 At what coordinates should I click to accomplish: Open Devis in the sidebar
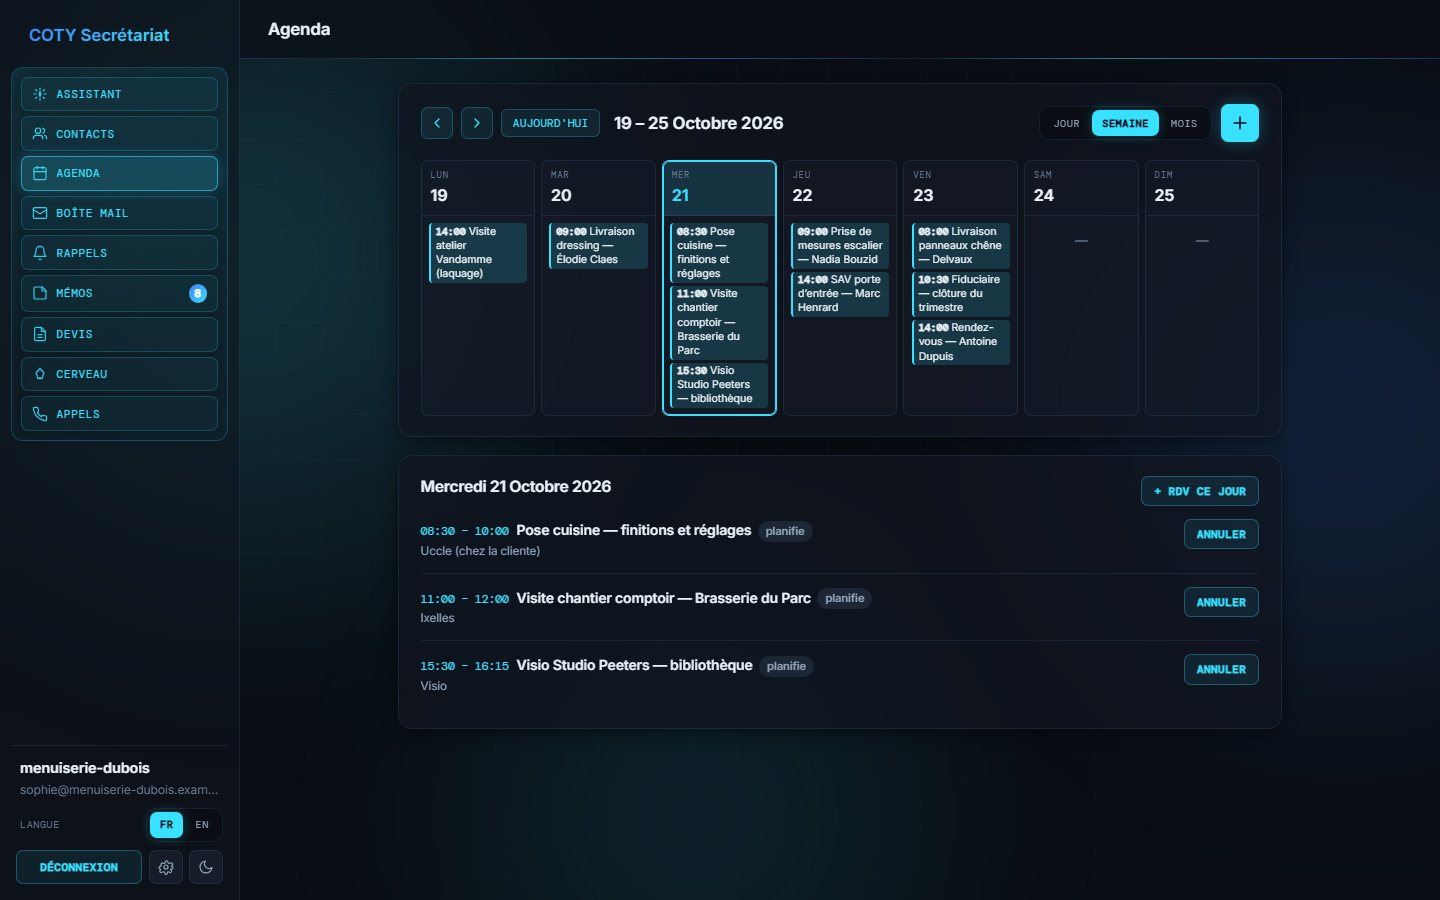click(x=119, y=334)
